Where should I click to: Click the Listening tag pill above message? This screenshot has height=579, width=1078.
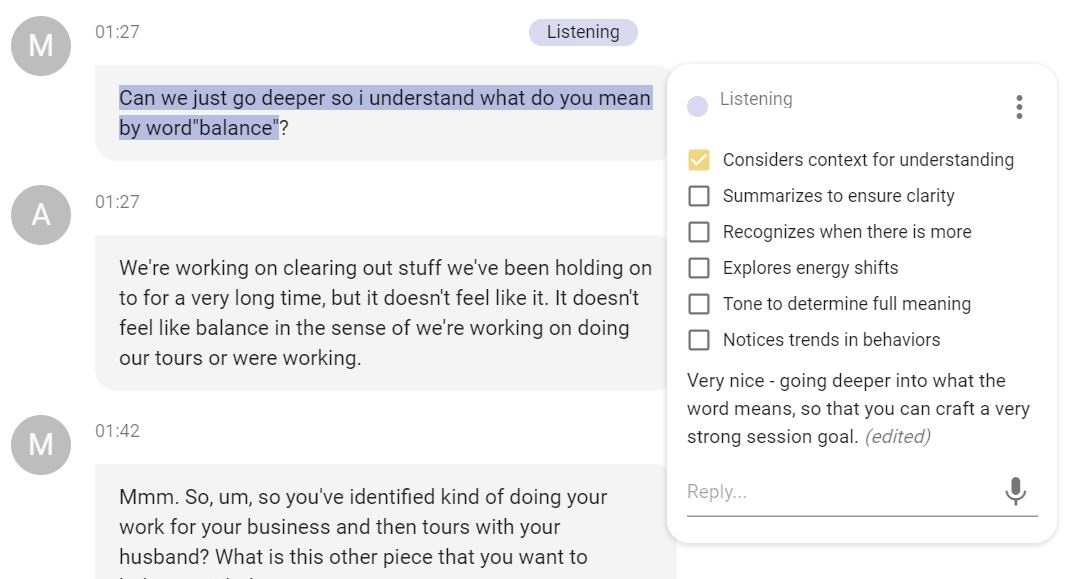tap(583, 32)
